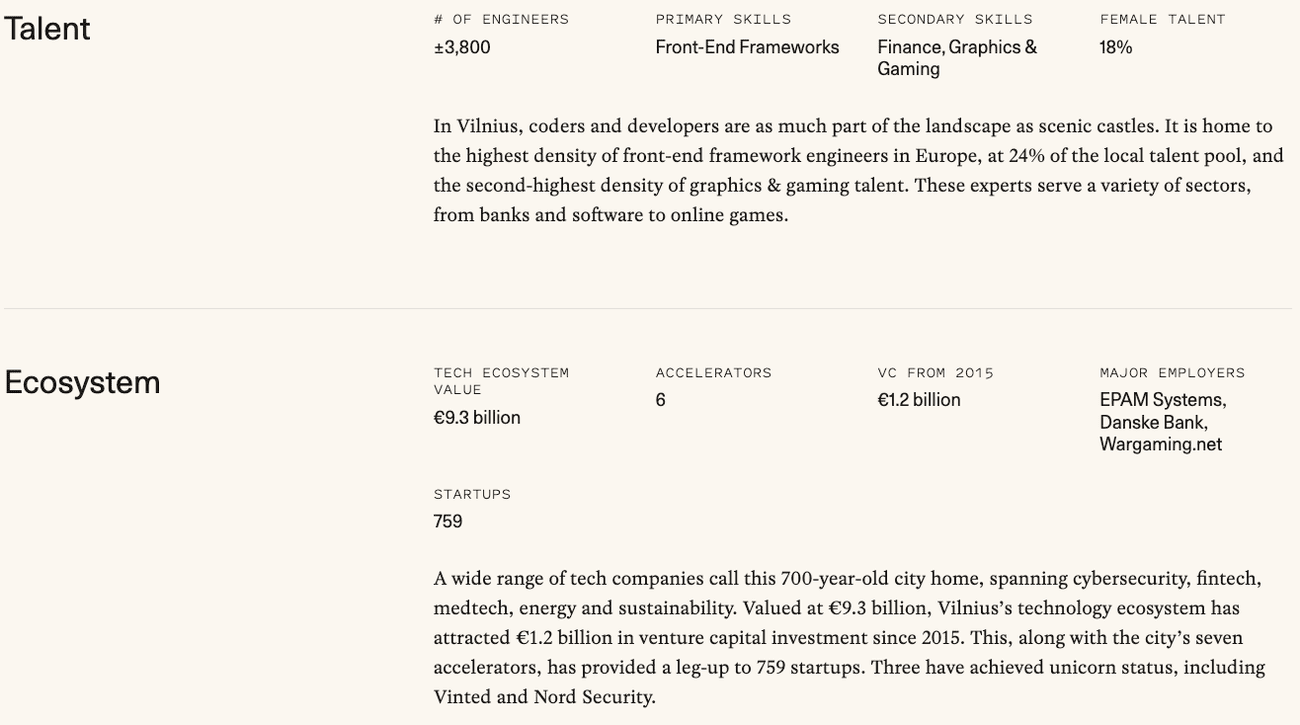Click the 18% female talent figure
The height and width of the screenshot is (725, 1300).
1116,47
